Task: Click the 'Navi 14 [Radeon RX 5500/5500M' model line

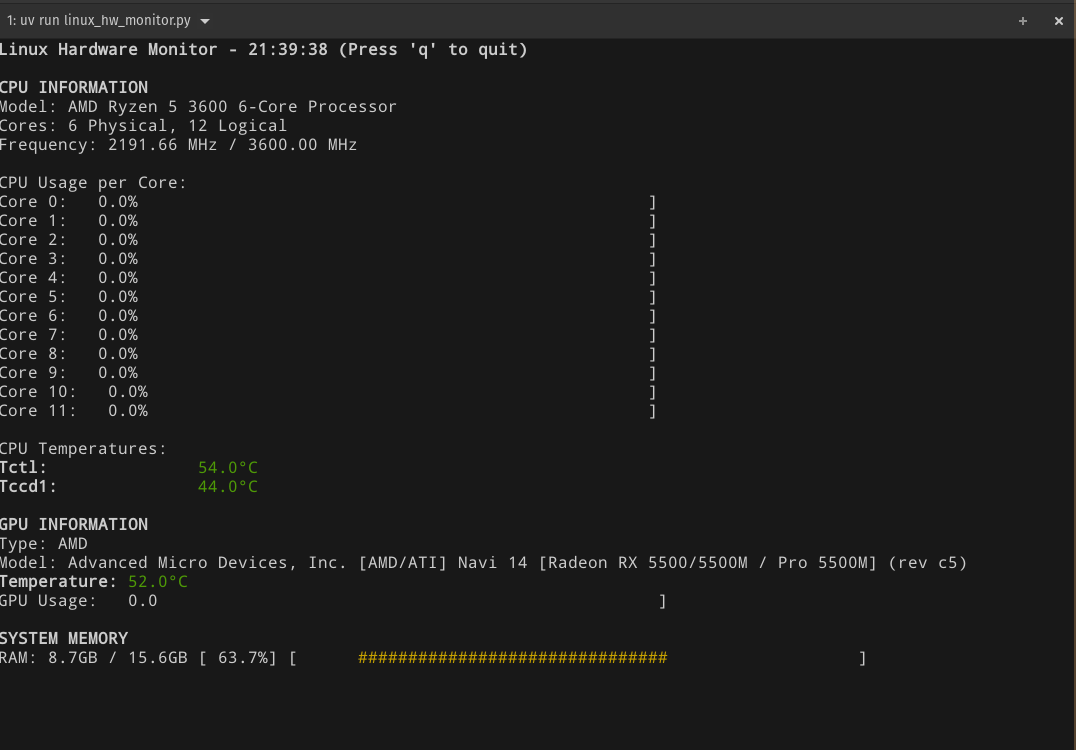Action: point(484,563)
